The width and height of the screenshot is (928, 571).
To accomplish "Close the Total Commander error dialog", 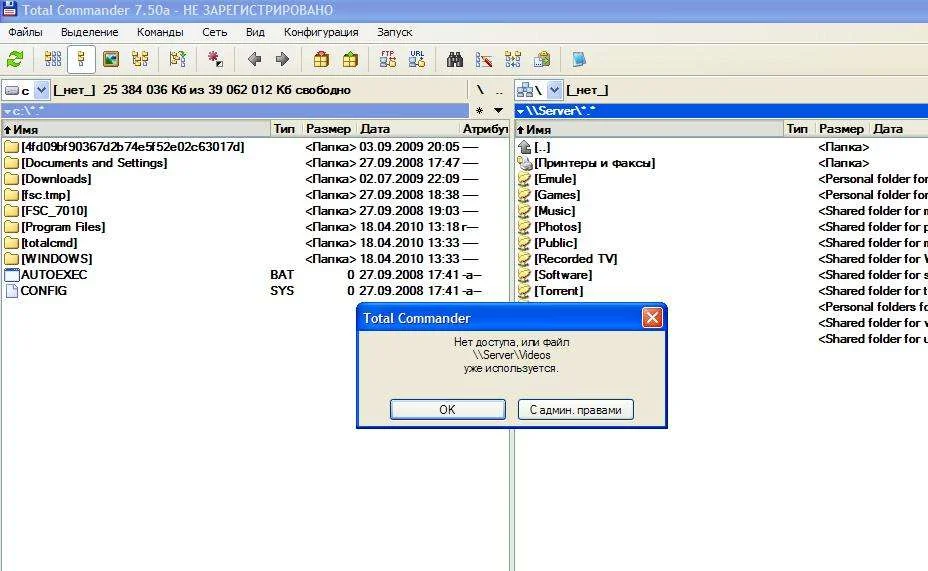I will point(652,318).
